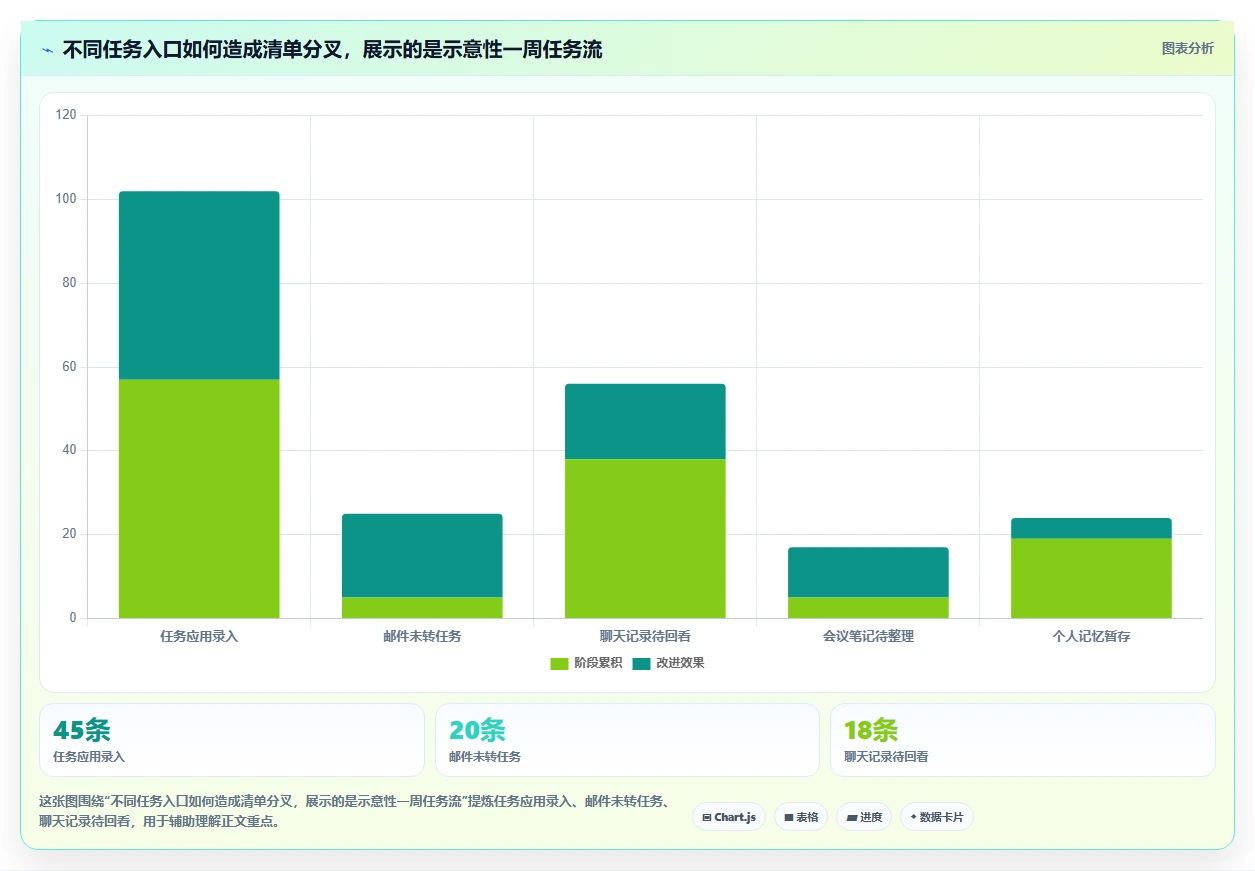Click the teal 改进效果 segment of the 邮件未转任务 bar

click(422, 555)
